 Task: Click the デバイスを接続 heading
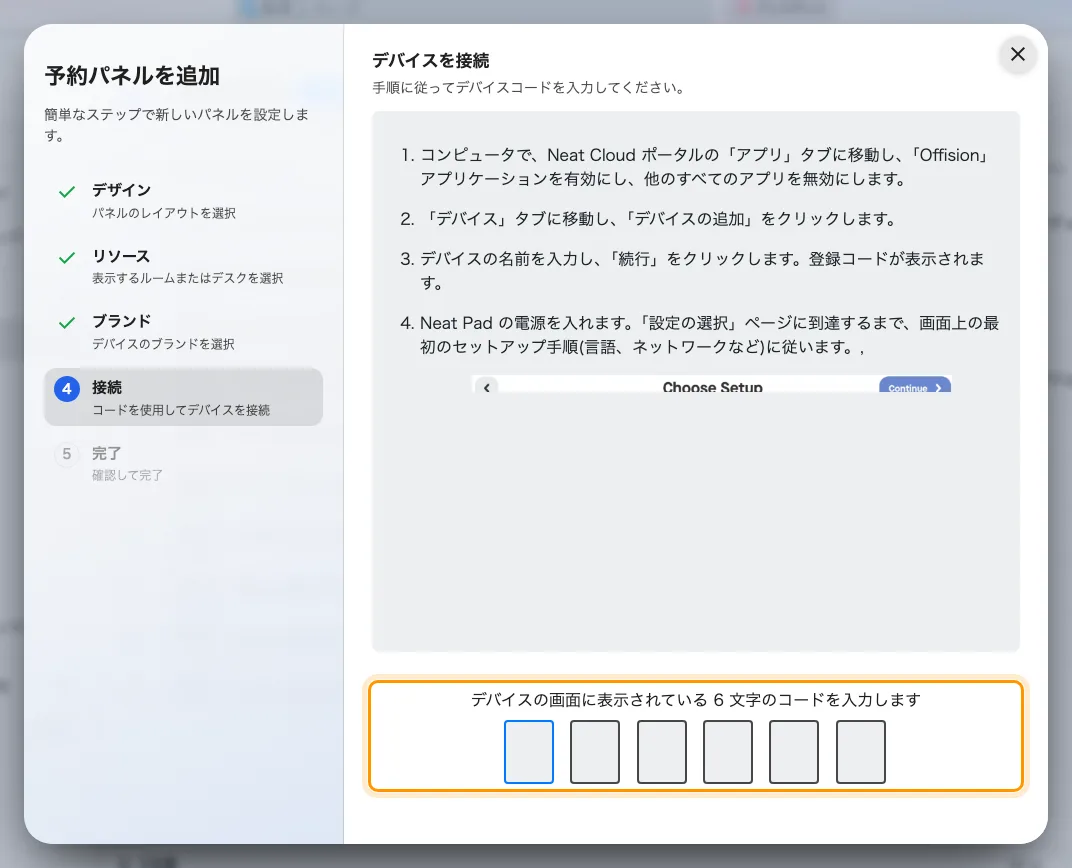[x=431, y=61]
